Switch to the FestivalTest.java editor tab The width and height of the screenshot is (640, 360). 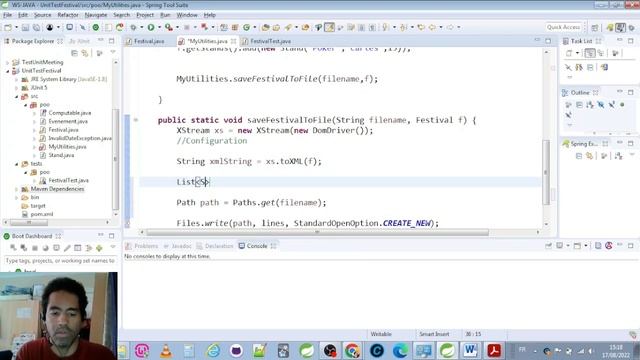pyautogui.click(x=267, y=41)
